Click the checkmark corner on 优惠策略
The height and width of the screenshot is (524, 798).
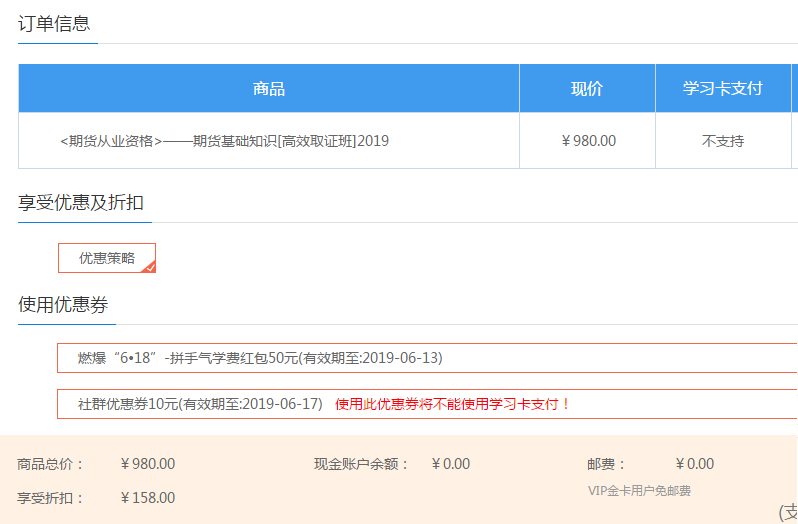[x=149, y=267]
